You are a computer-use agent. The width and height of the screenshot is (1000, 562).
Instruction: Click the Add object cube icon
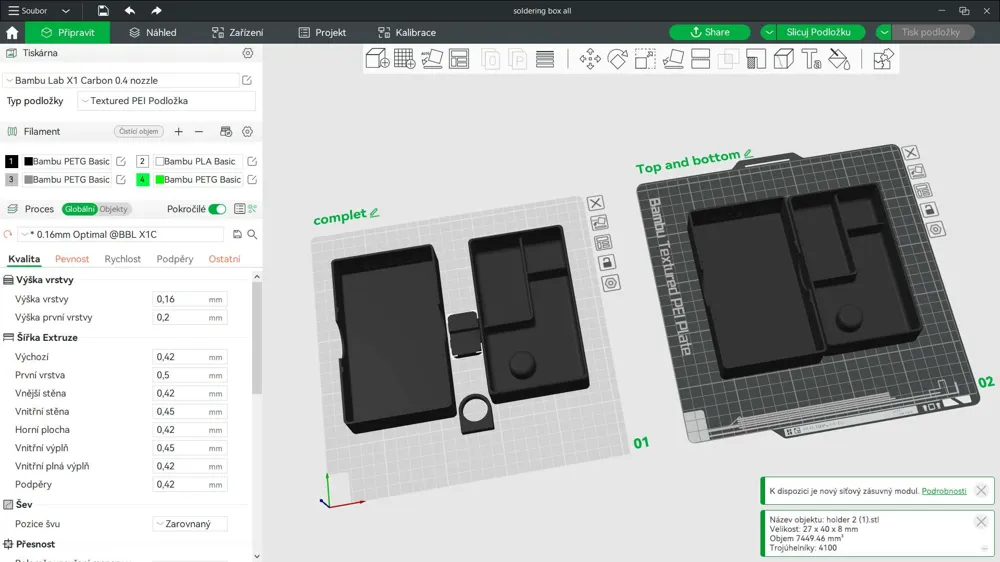[377, 59]
